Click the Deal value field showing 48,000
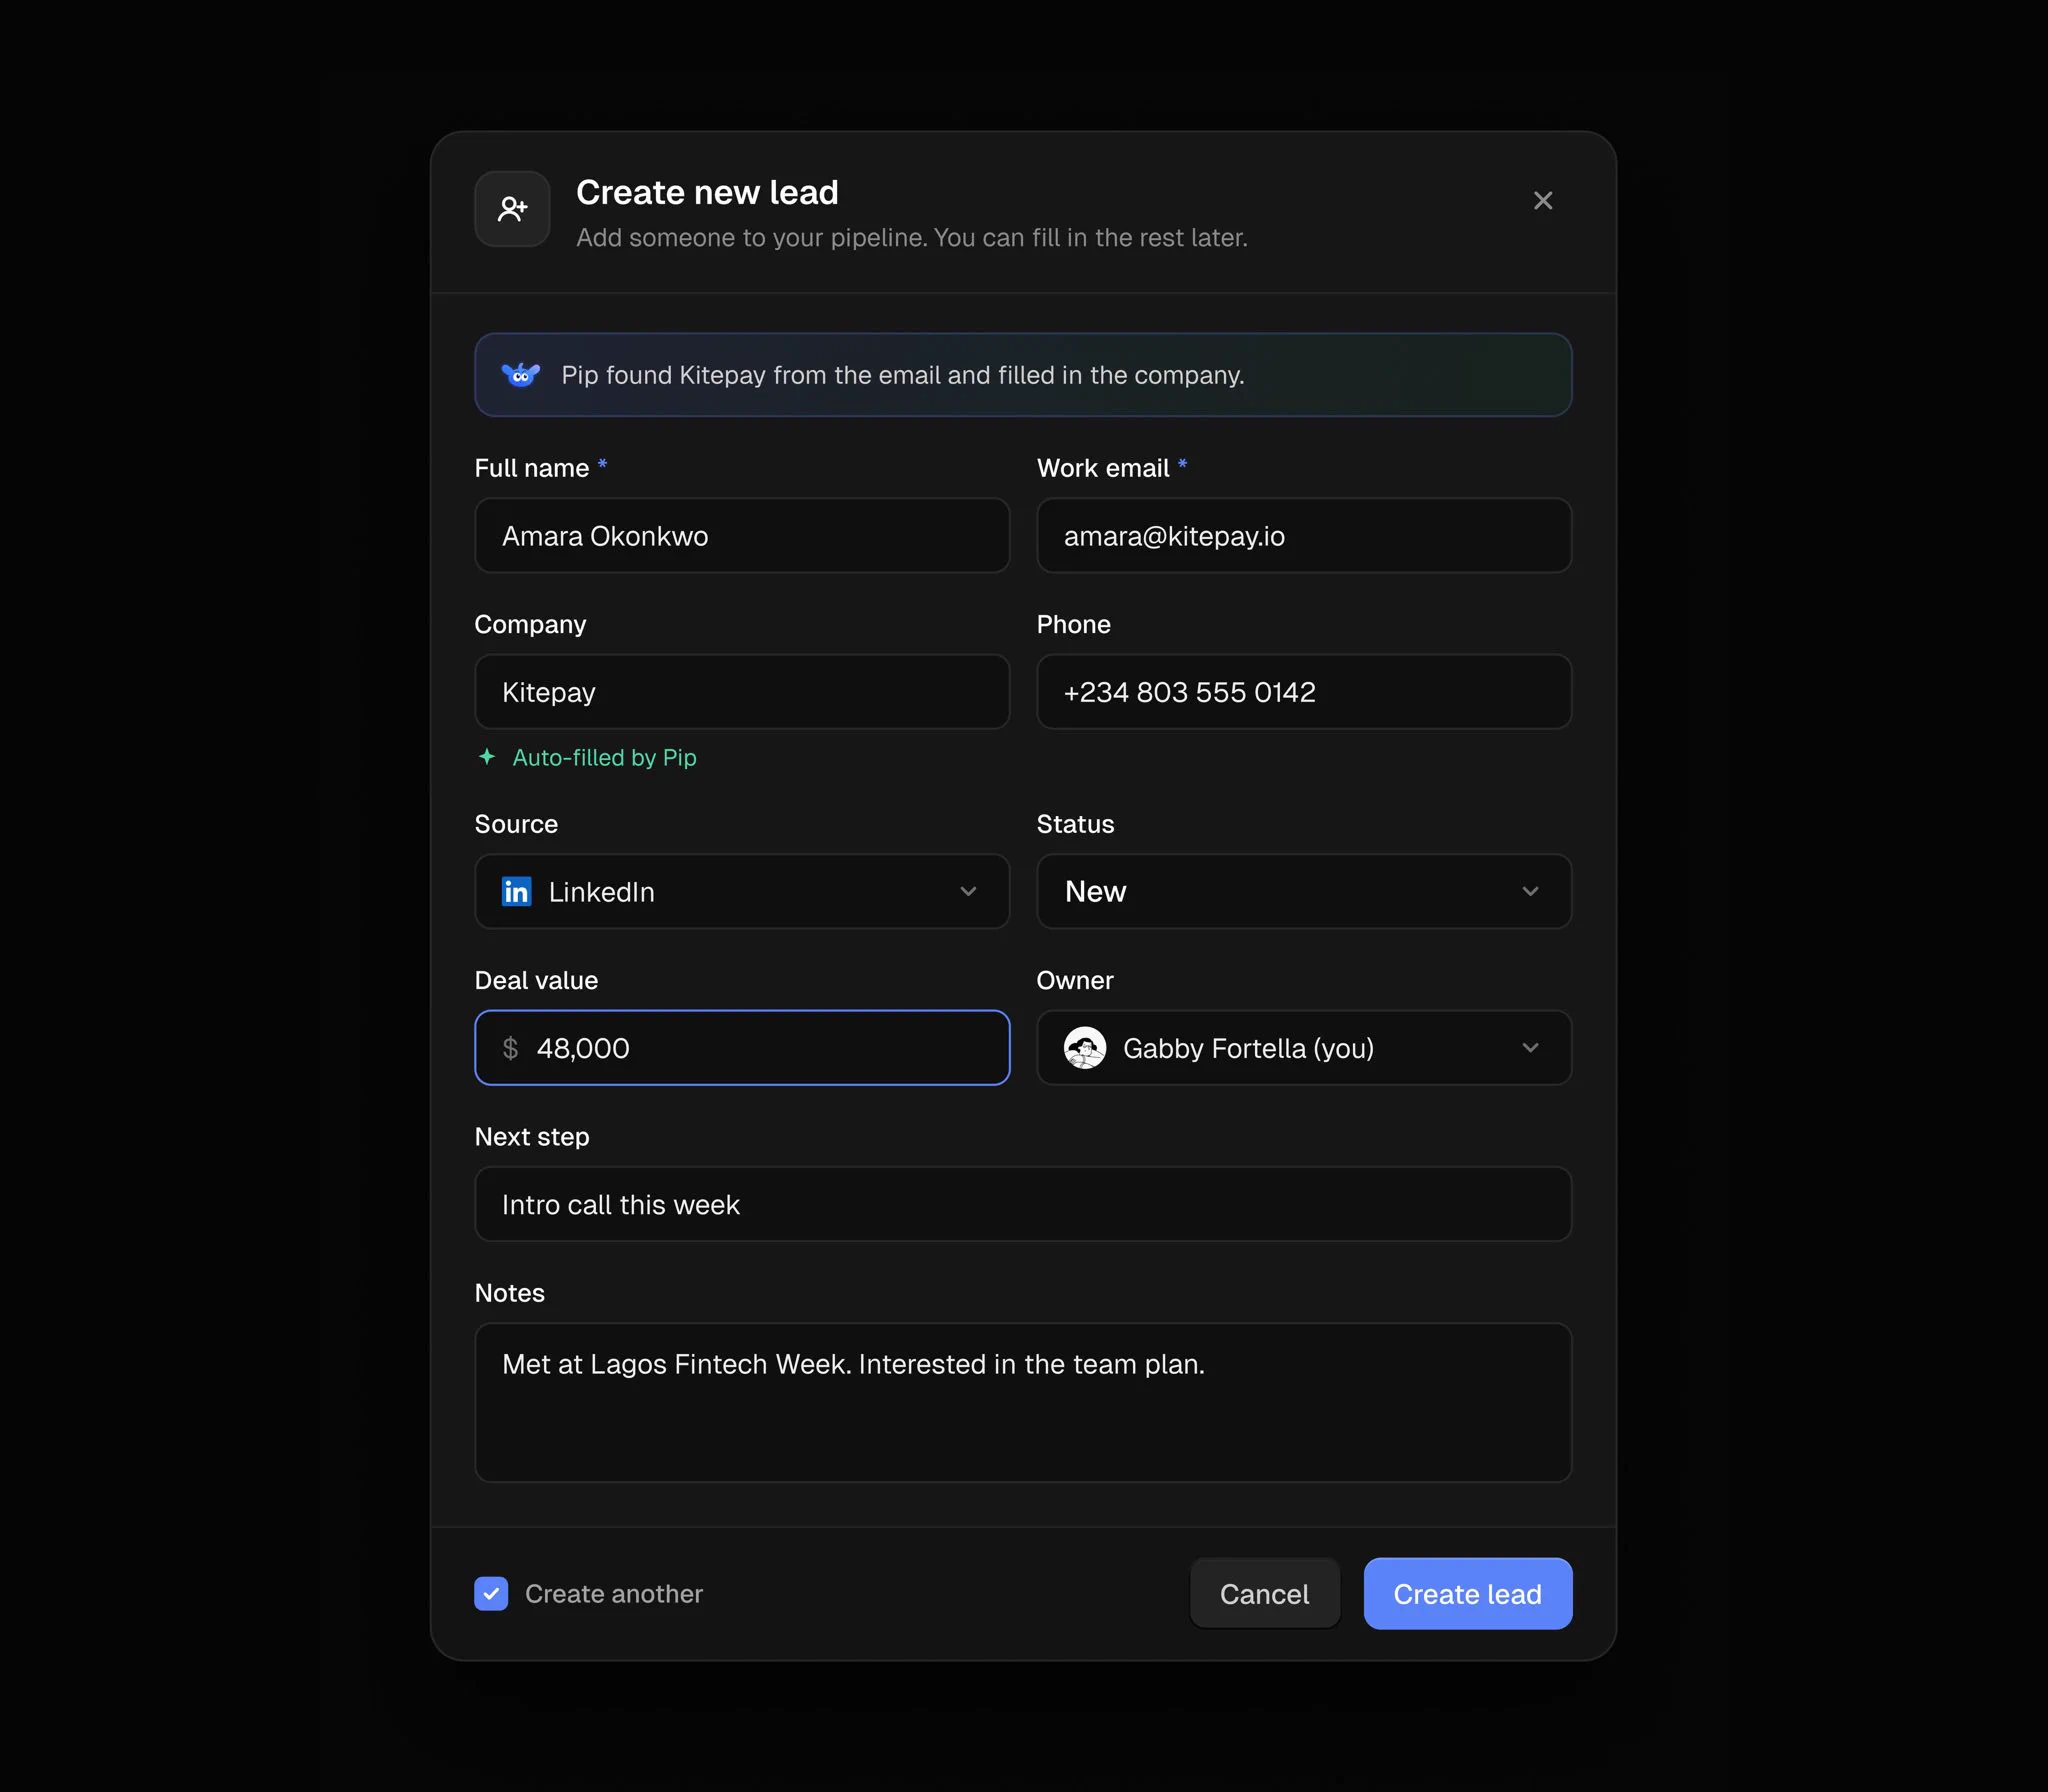Image resolution: width=2048 pixels, height=1792 pixels. click(x=742, y=1048)
